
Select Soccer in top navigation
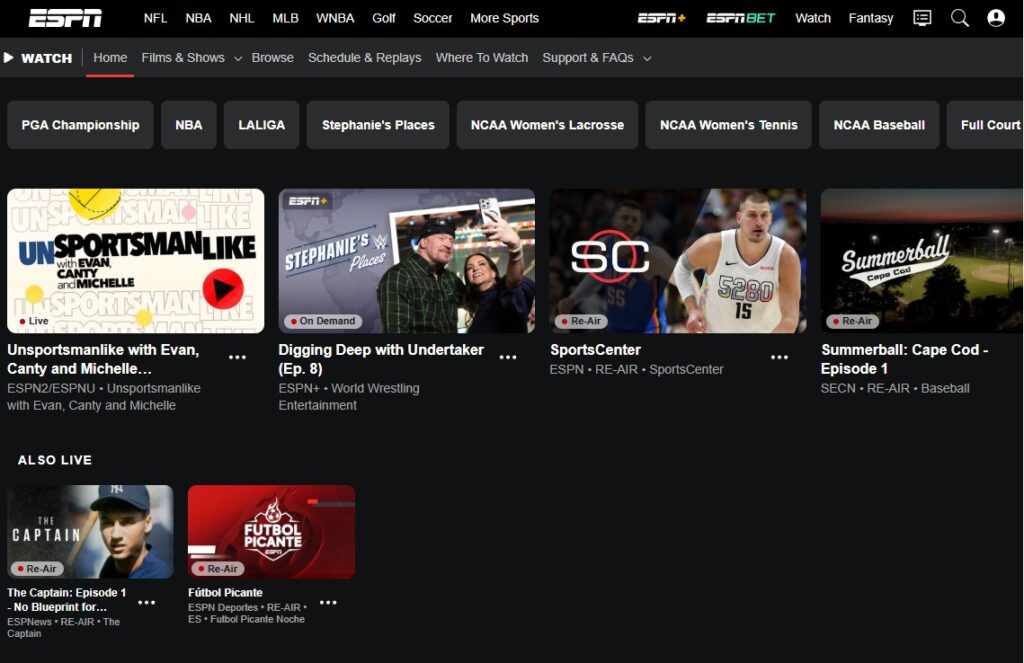(432, 18)
